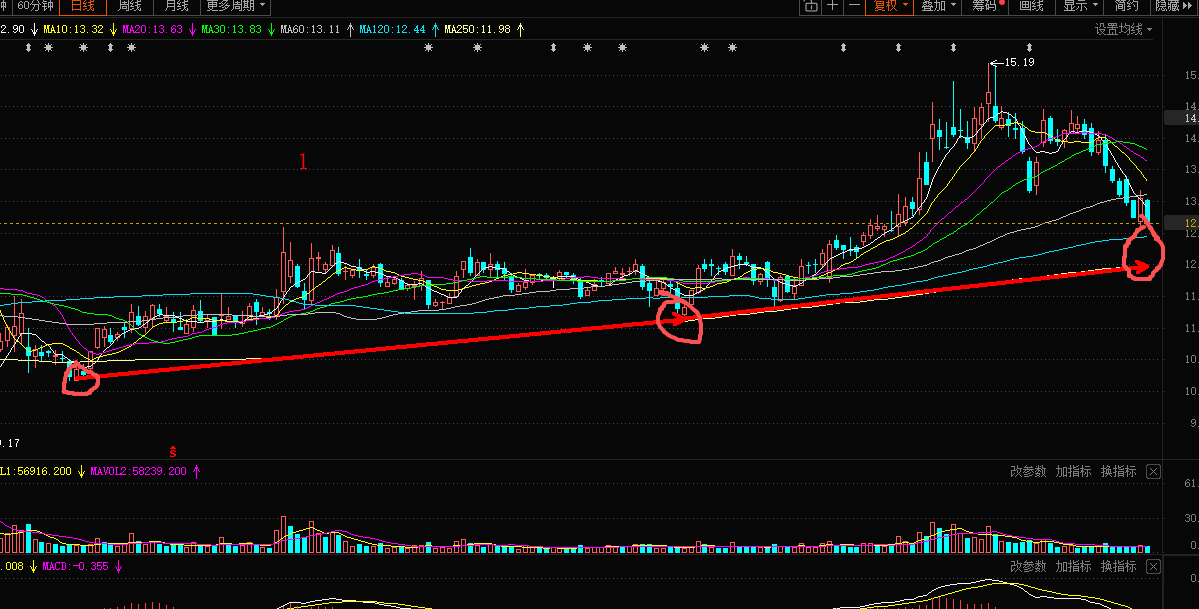Open the 复权 dropdown
The height and width of the screenshot is (609, 1199).
click(x=891, y=6)
